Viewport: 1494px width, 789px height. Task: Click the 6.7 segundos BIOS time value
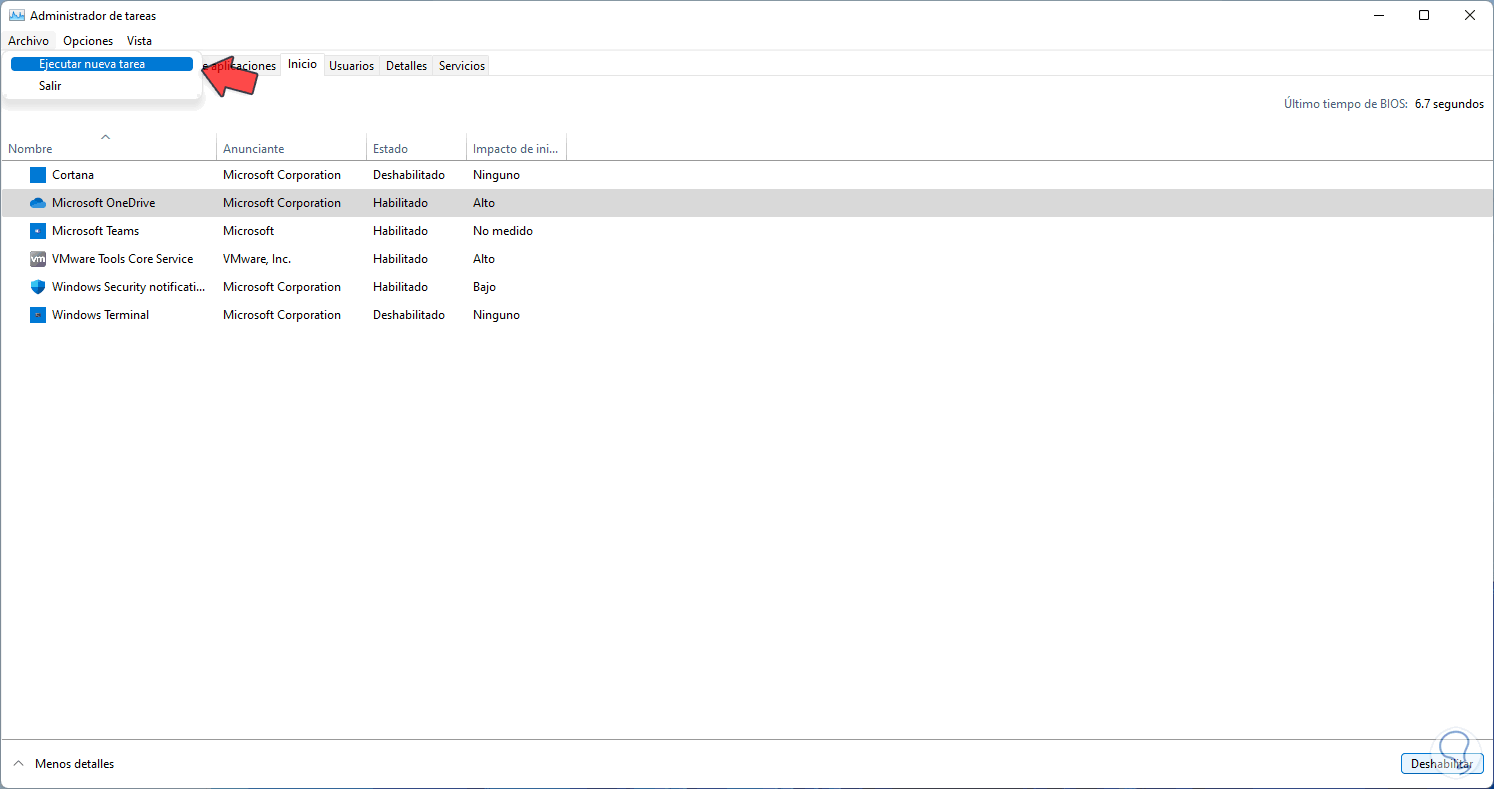coord(1449,104)
